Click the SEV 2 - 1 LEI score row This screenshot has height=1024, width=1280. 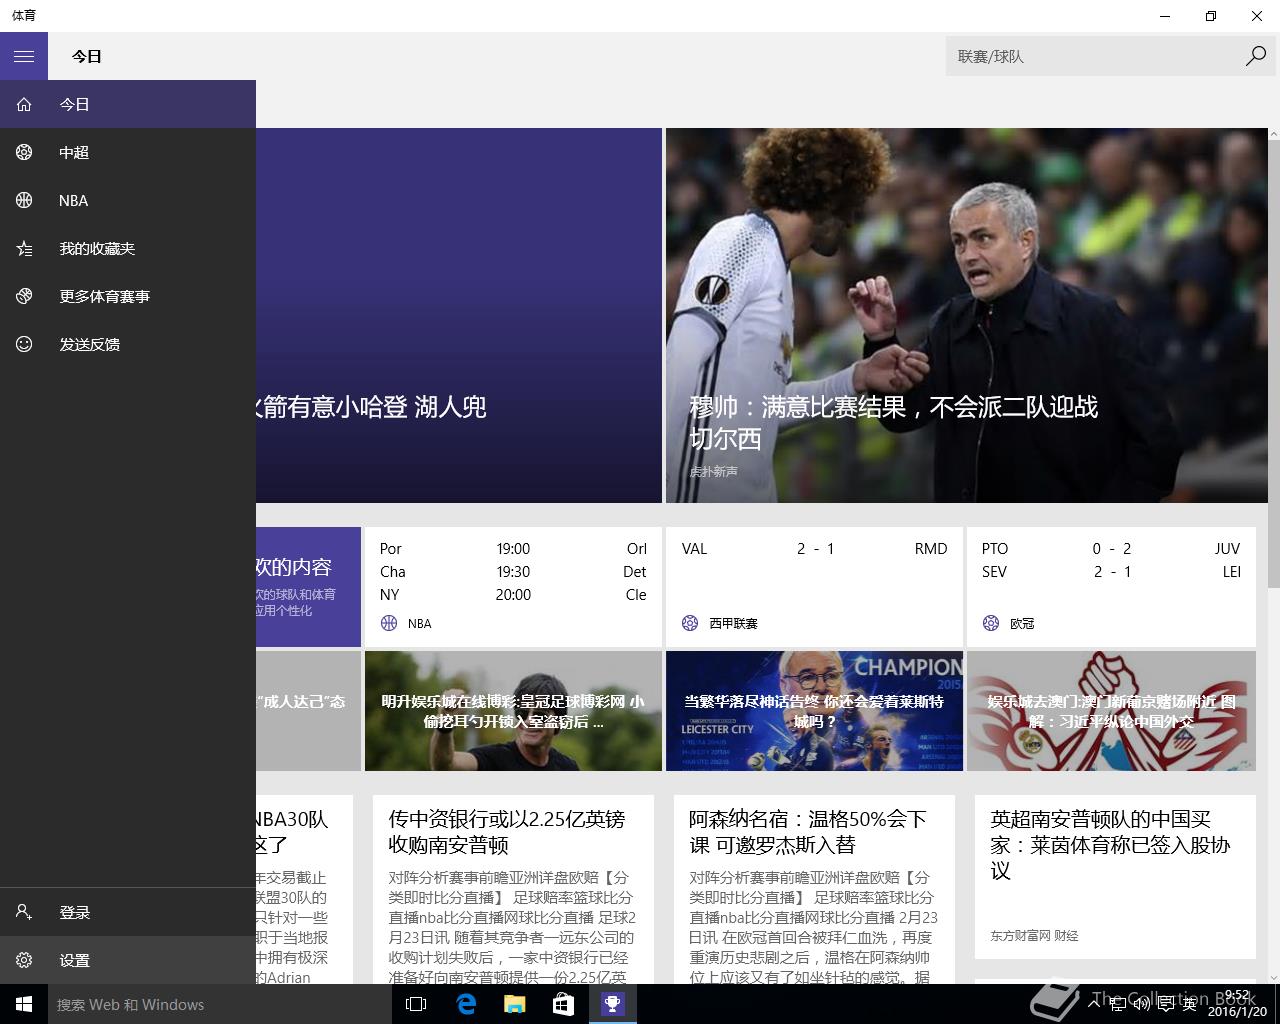[1111, 572]
